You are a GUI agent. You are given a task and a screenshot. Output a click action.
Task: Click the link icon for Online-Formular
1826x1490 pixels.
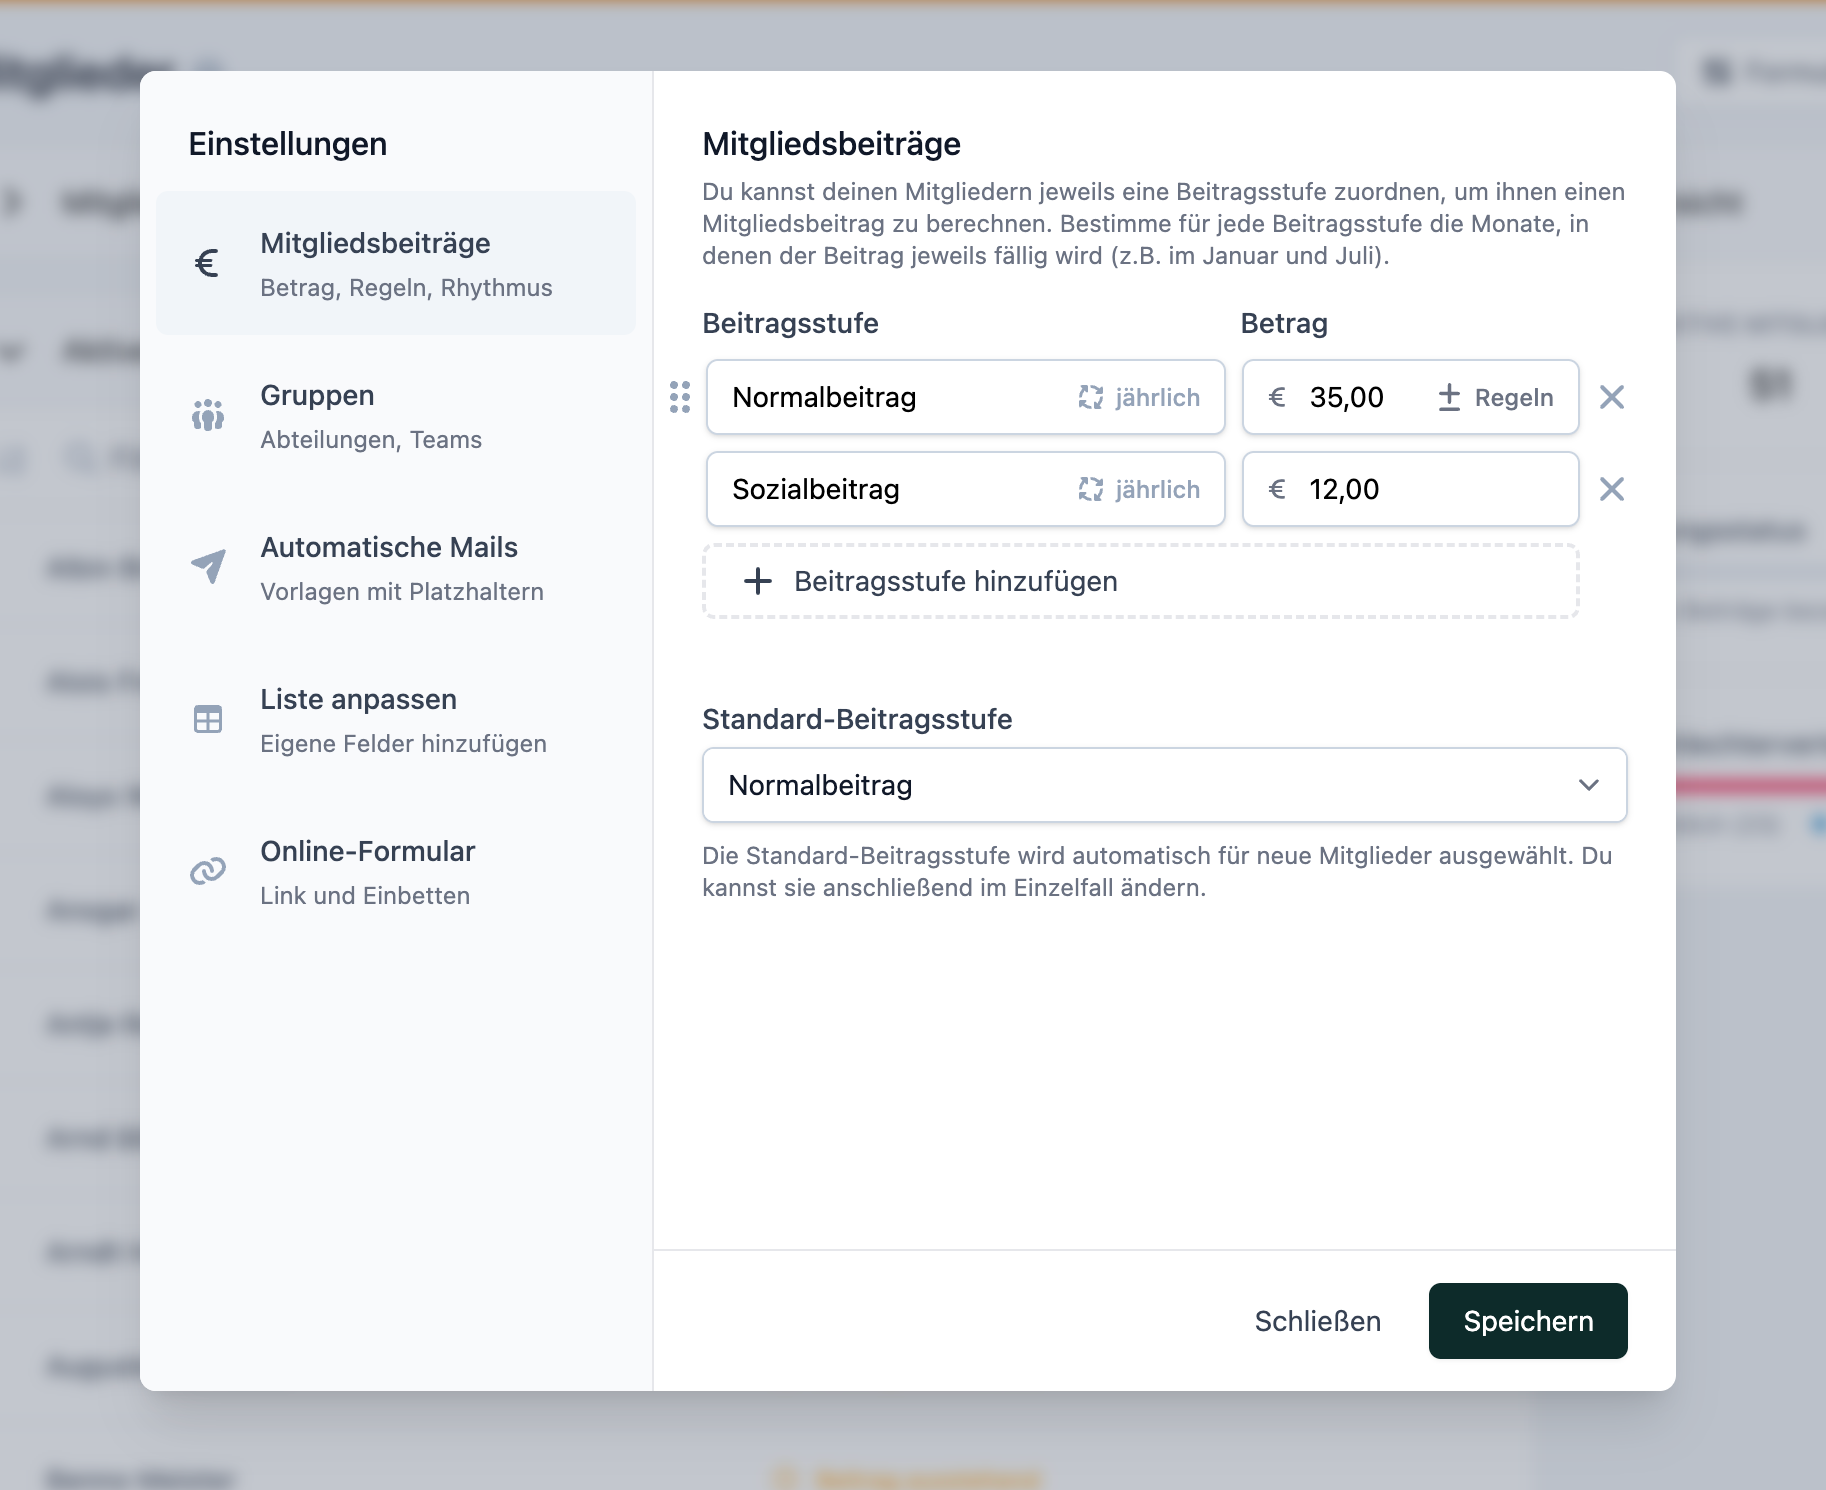tap(208, 871)
